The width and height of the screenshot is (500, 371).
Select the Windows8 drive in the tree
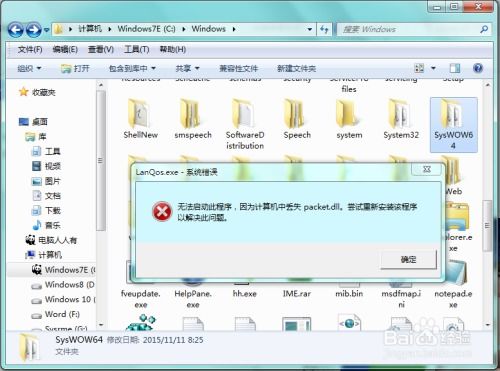tap(63, 285)
